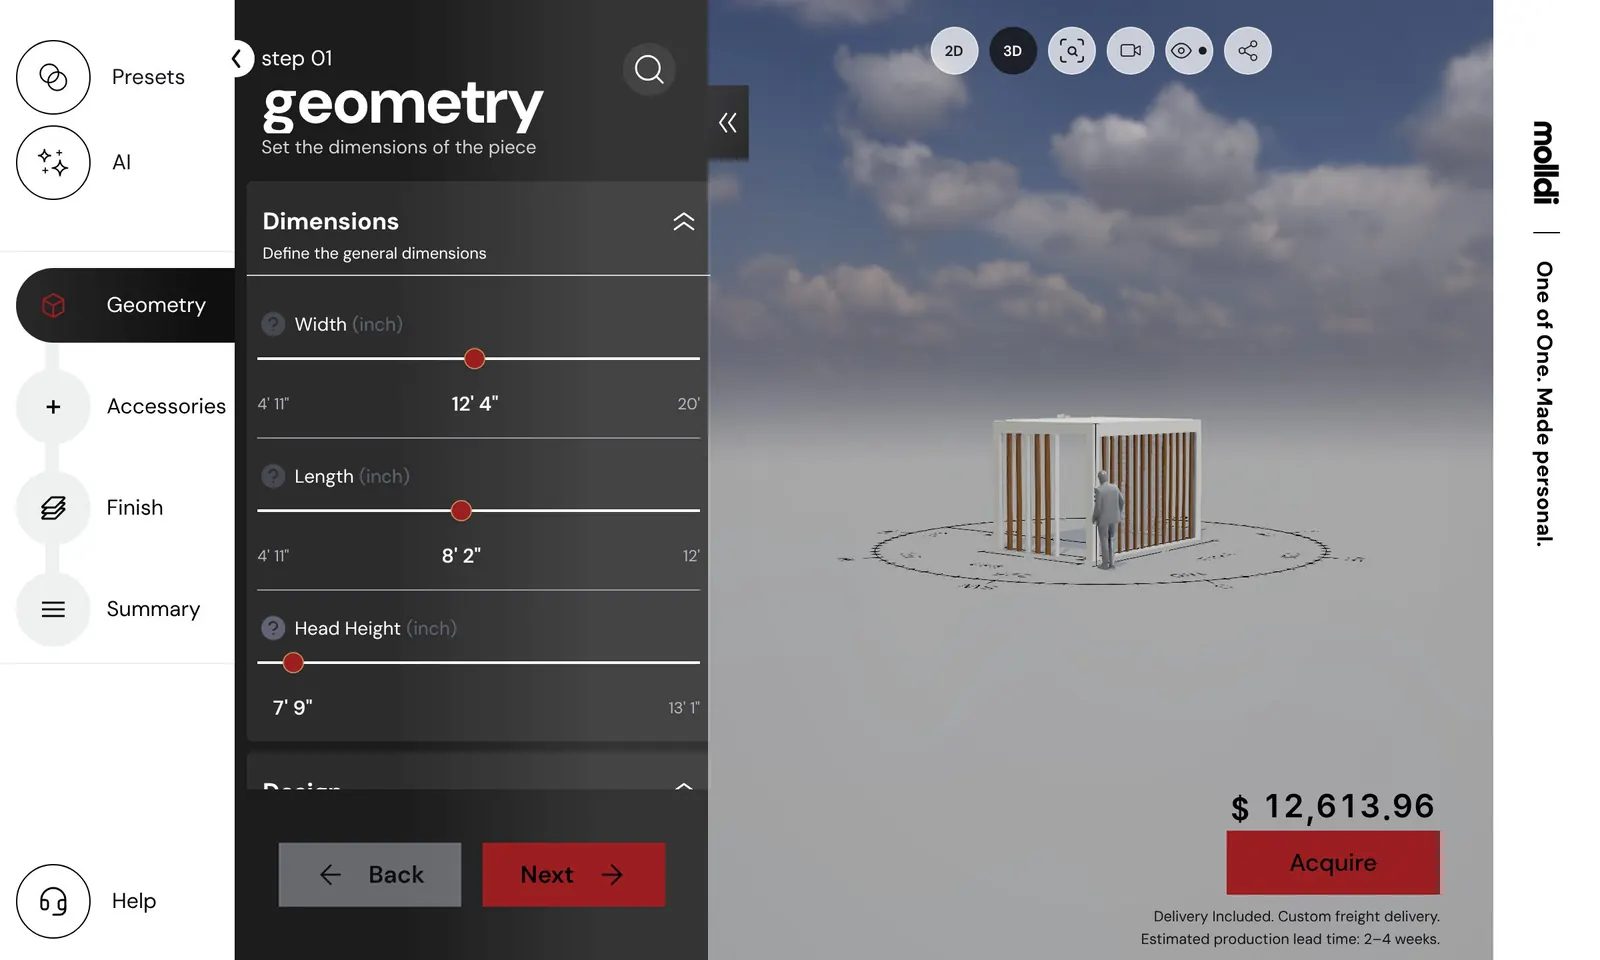Go to the Geometry step
This screenshot has width=1600, height=960.
tap(126, 305)
